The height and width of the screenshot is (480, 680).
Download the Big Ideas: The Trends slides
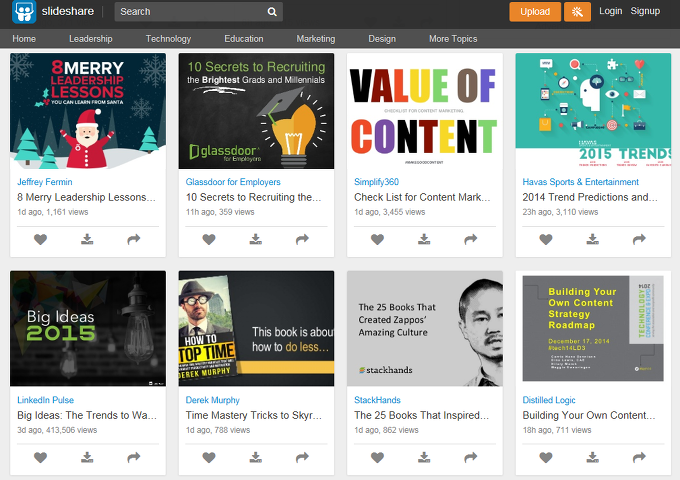tap(87, 457)
